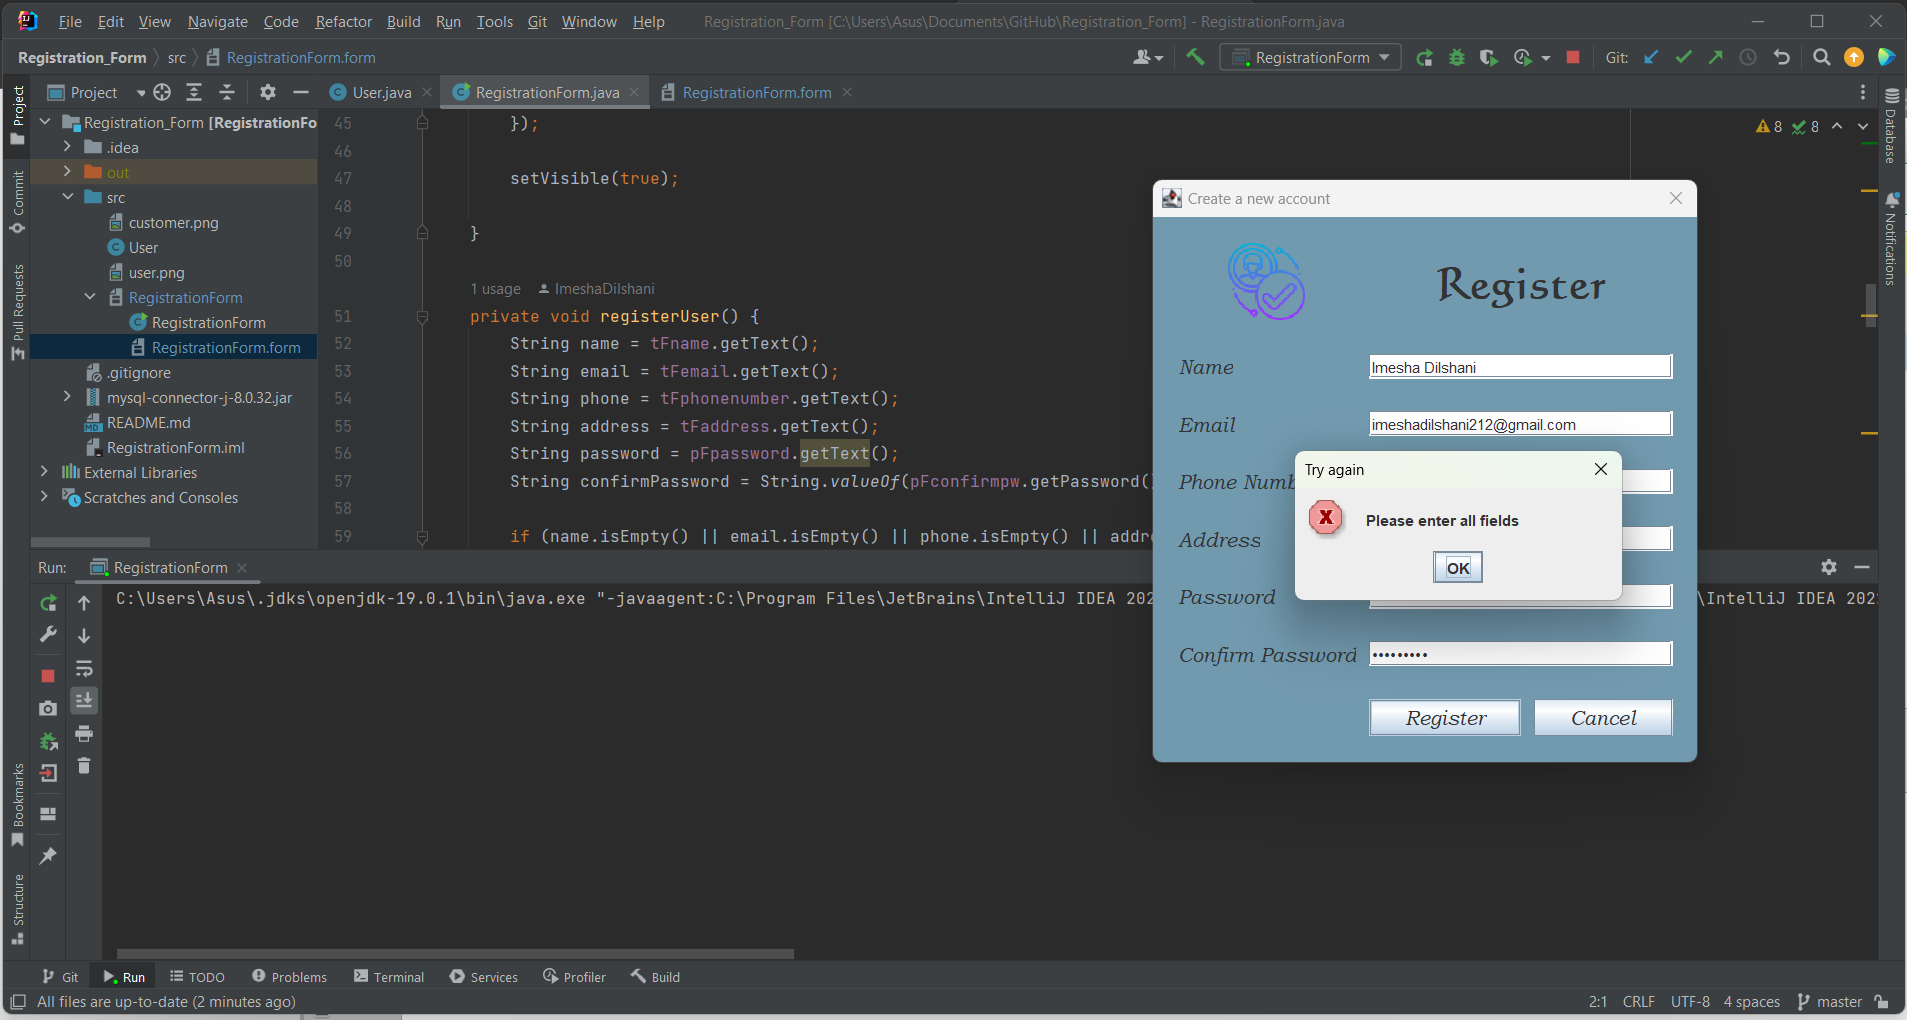Rerun the program from the Run panel
This screenshot has width=1907, height=1020.
tap(47, 602)
